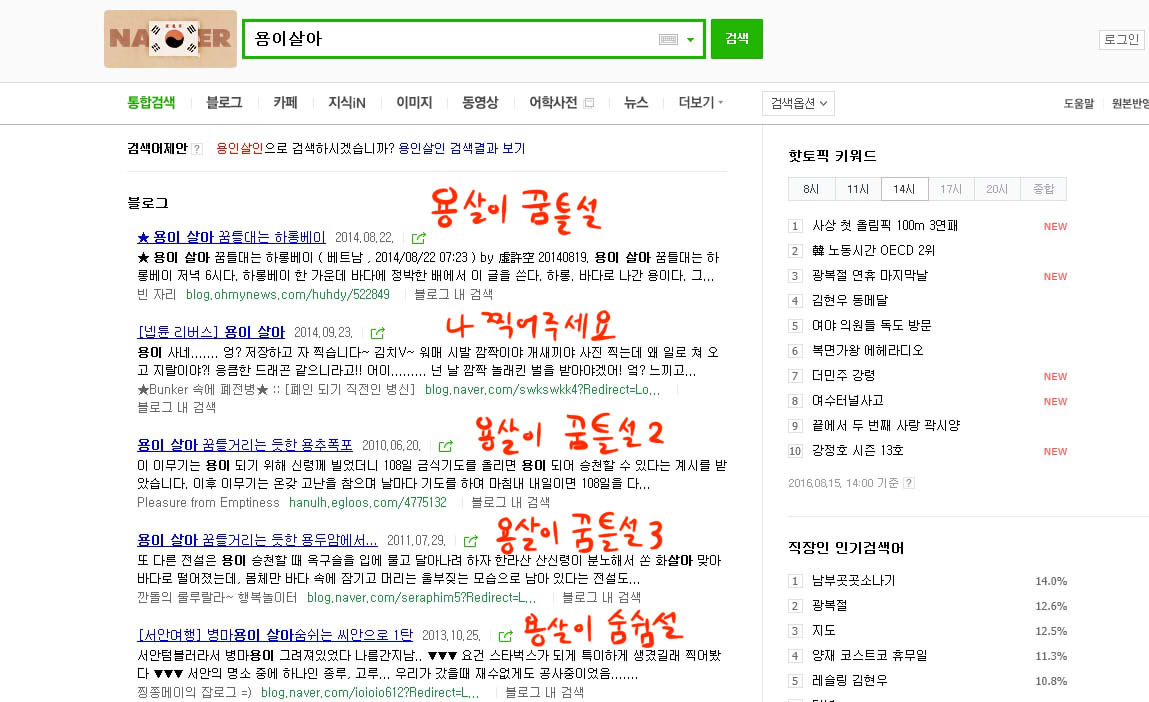Click inside the search input field
1149x702 pixels.
tap(450, 39)
